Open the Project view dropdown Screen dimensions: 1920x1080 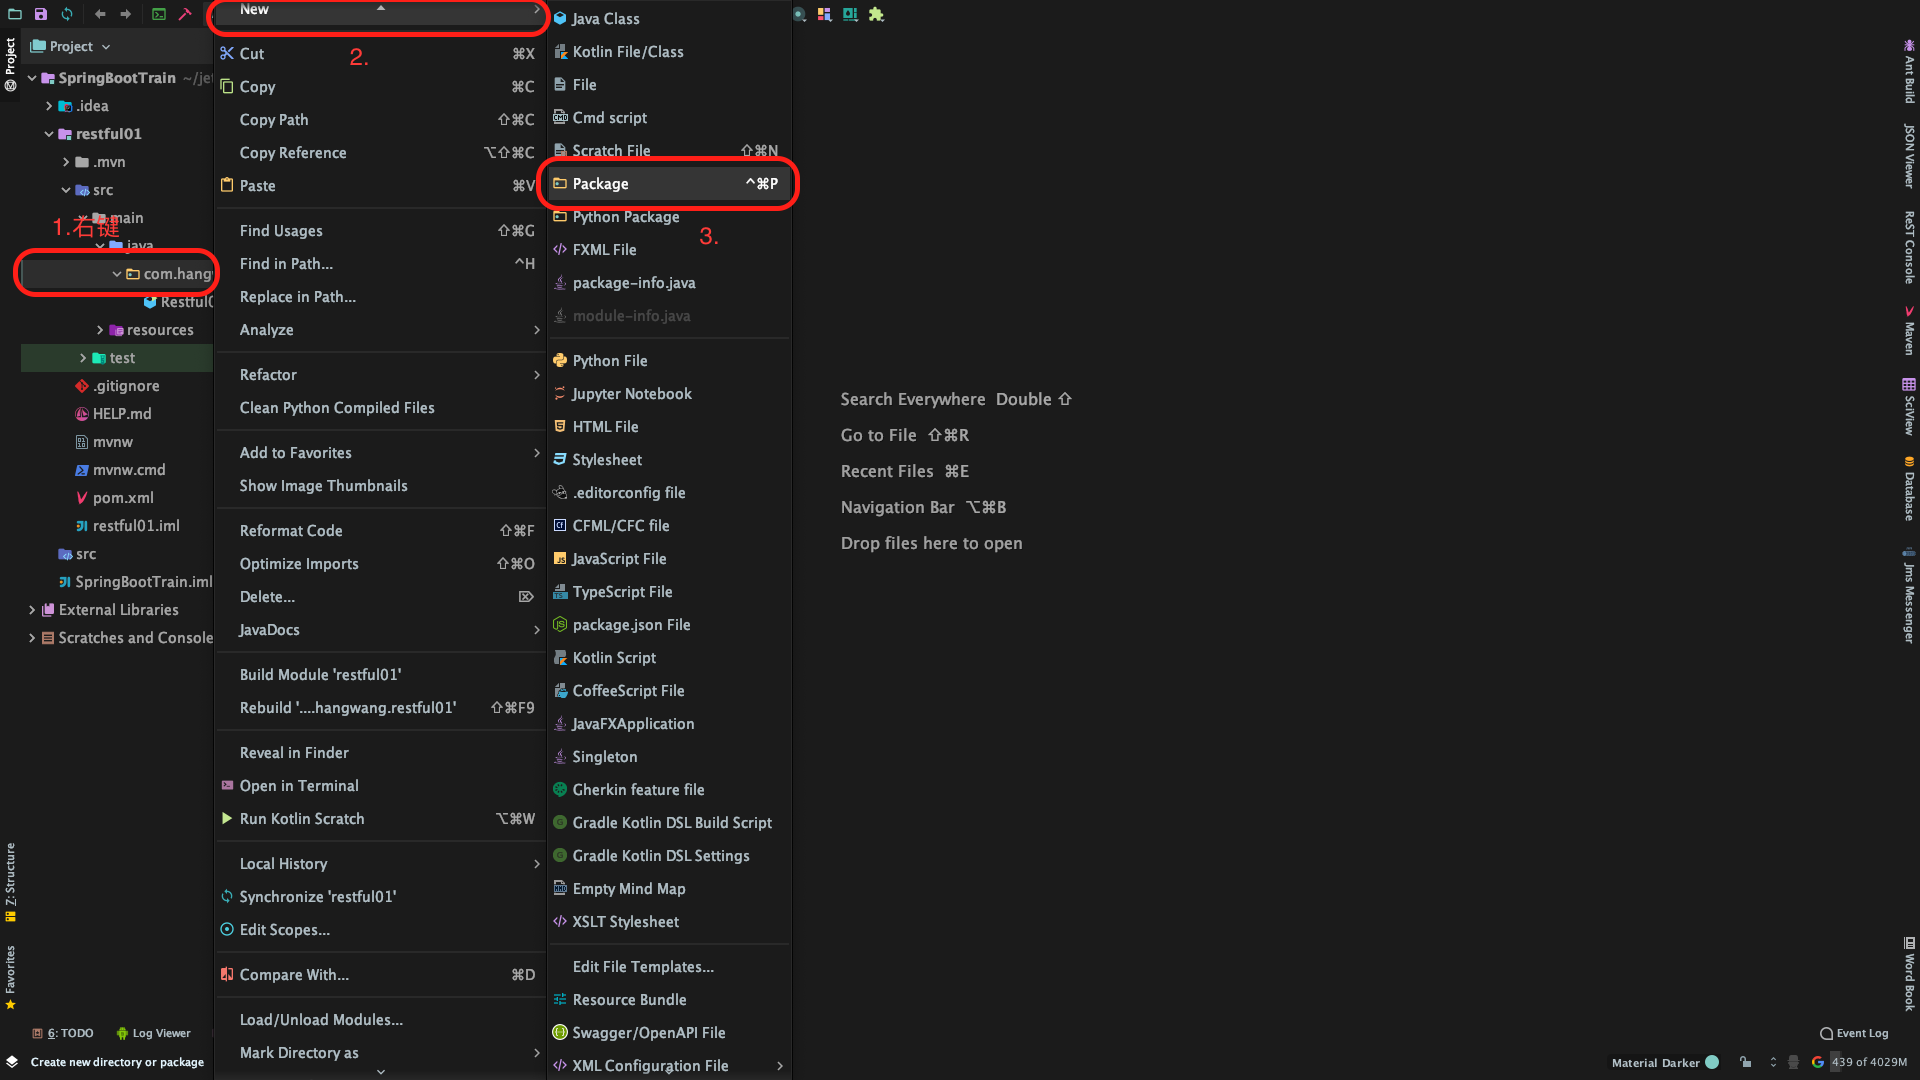click(x=70, y=46)
